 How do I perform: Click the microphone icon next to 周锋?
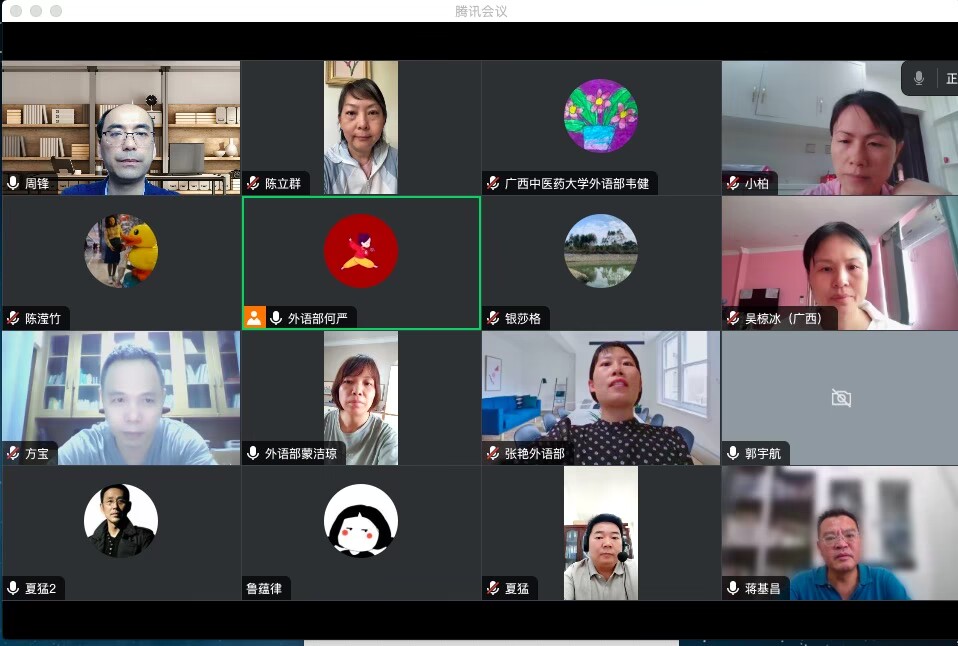coord(13,184)
